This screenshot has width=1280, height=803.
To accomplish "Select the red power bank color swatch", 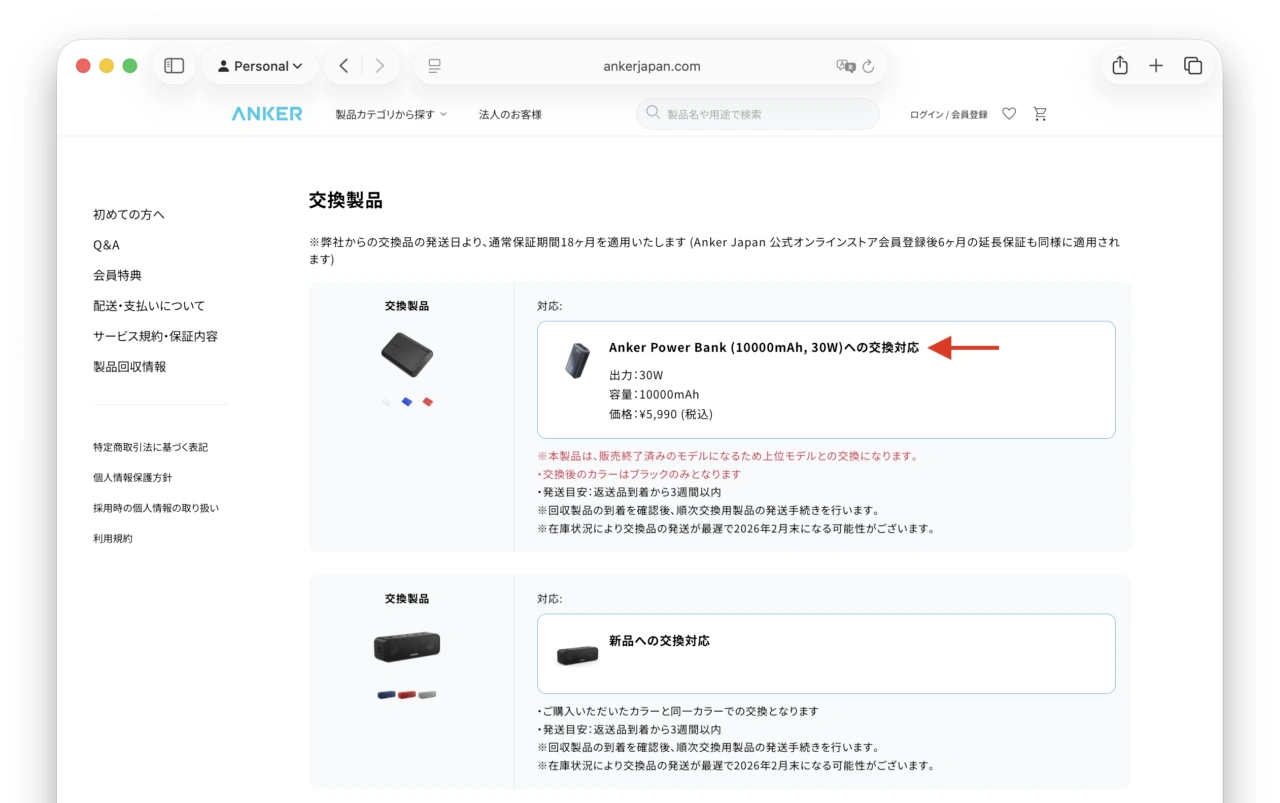I will tap(427, 402).
